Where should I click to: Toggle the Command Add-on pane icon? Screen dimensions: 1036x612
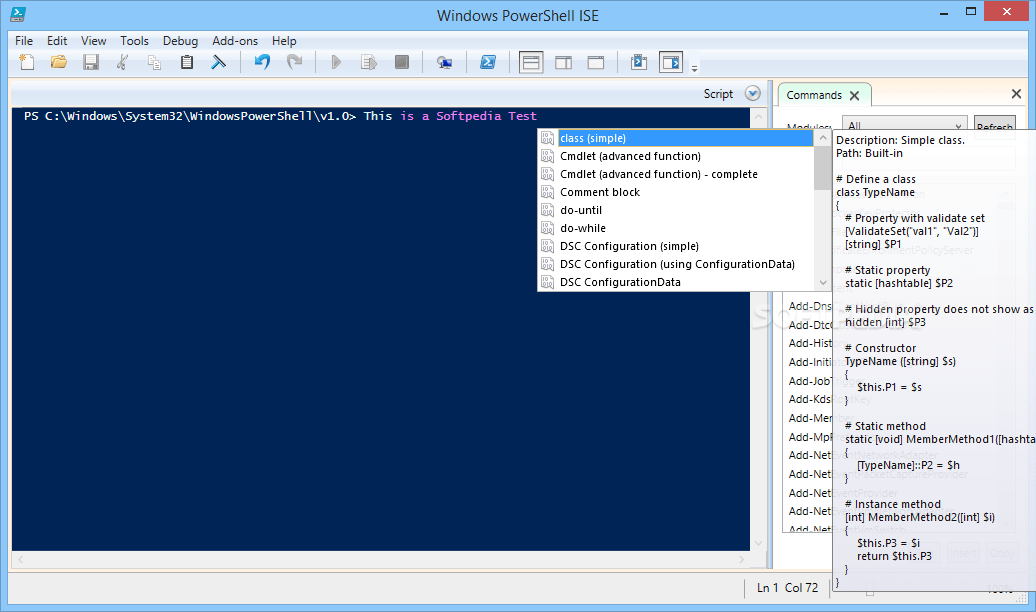pos(671,62)
